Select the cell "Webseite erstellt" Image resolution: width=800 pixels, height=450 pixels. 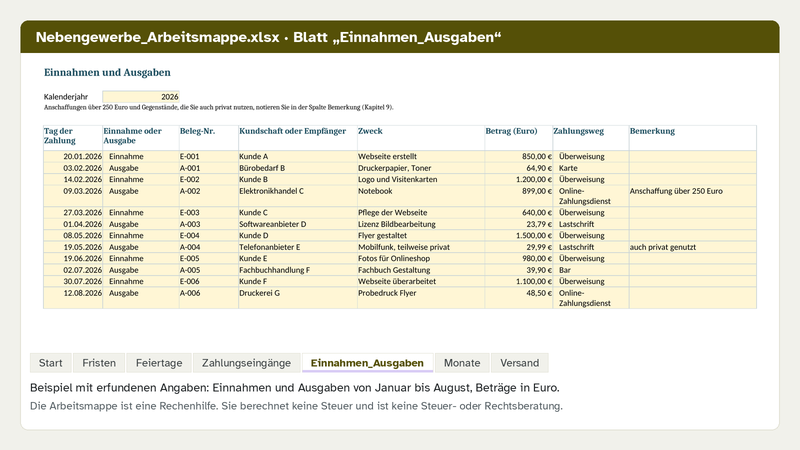point(421,157)
